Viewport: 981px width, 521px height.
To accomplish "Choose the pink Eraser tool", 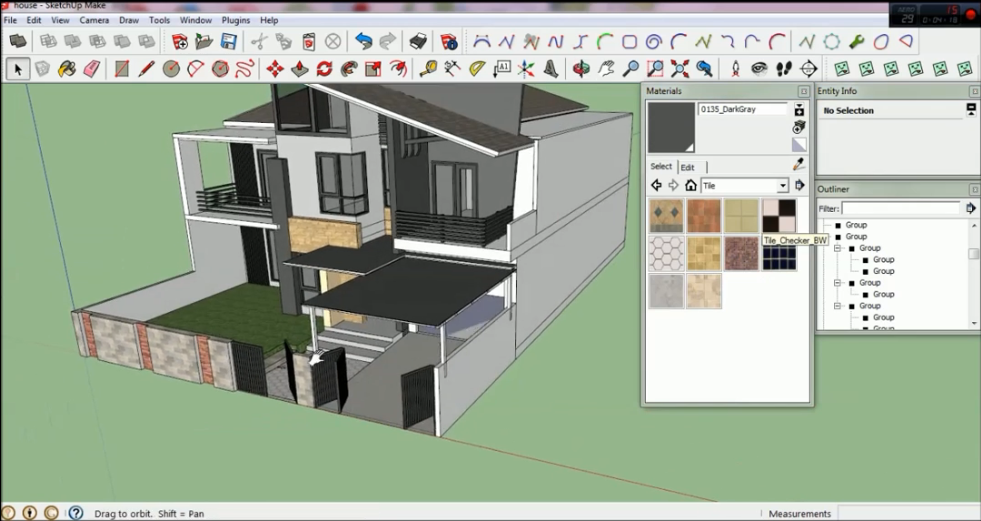I will pos(91,68).
